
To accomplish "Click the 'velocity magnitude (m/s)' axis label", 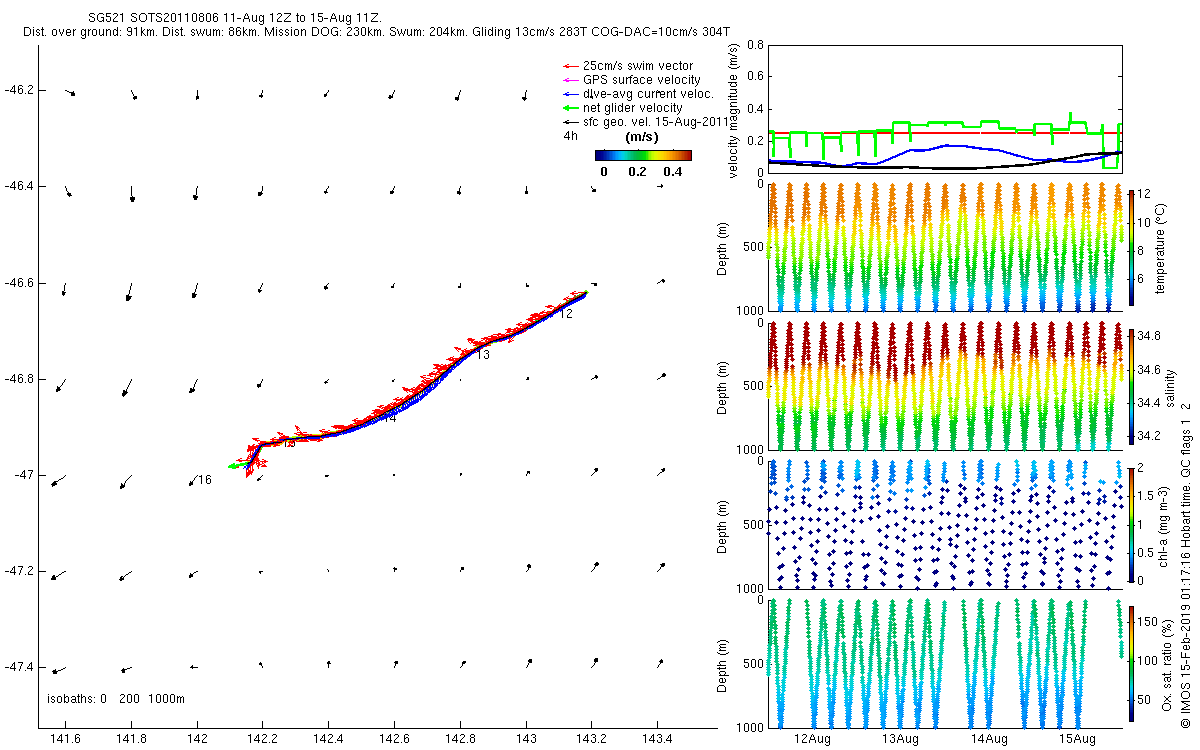I will 735,109.
